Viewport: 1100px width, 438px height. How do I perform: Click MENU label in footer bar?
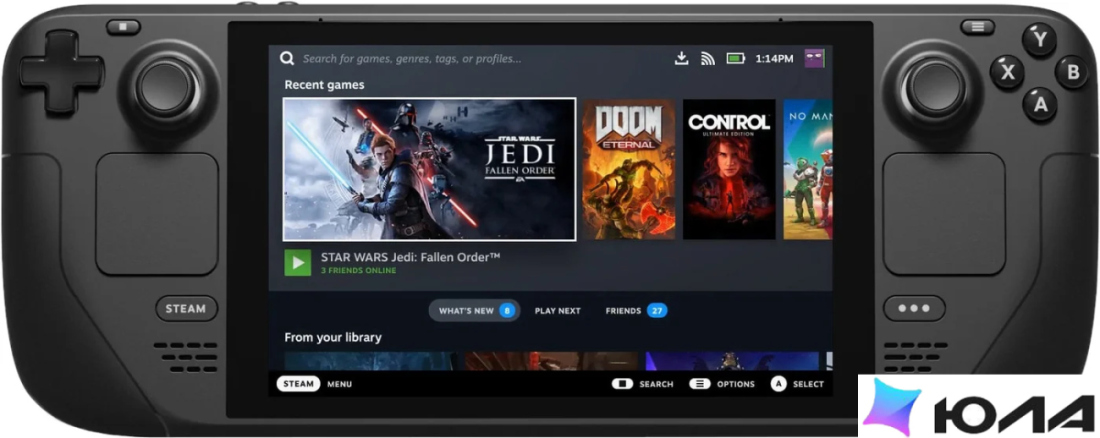(x=340, y=384)
